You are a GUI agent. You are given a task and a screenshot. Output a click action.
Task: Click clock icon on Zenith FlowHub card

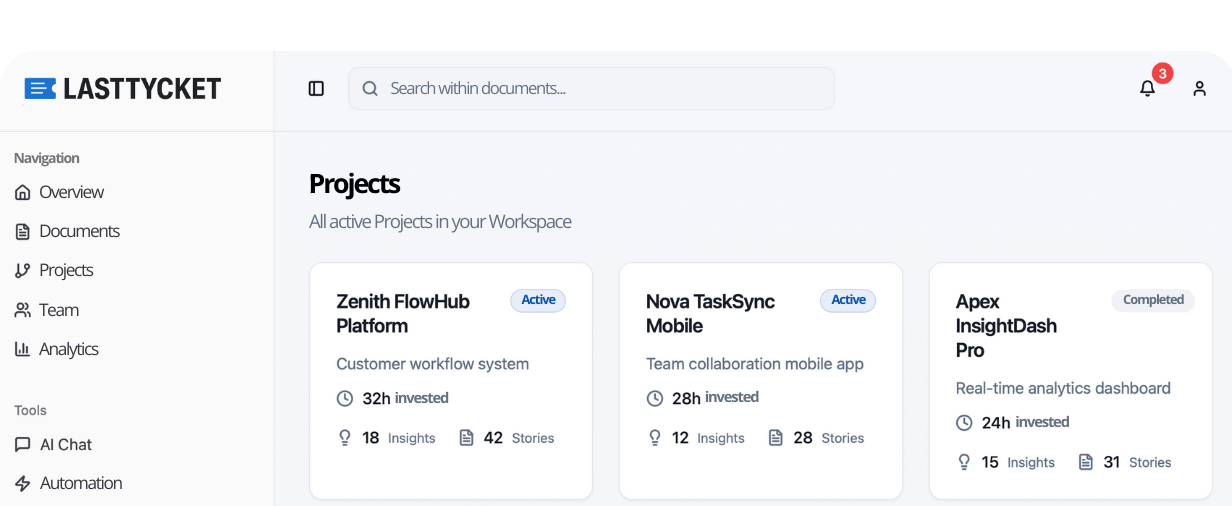point(345,398)
